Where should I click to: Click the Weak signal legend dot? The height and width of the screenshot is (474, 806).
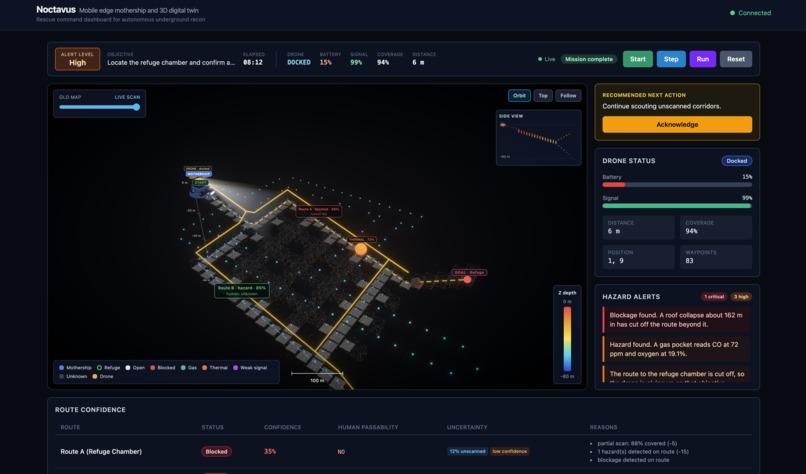[235, 368]
